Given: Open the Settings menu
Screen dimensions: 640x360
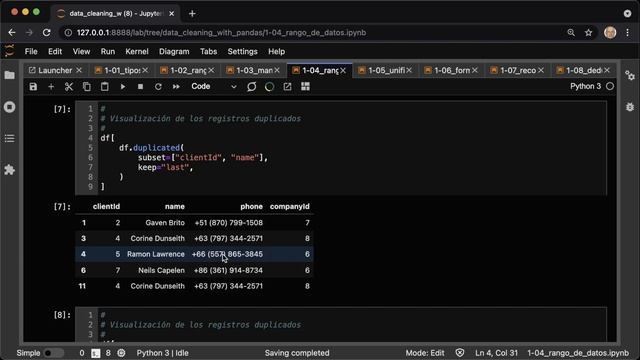Looking at the screenshot, I should point(242,52).
